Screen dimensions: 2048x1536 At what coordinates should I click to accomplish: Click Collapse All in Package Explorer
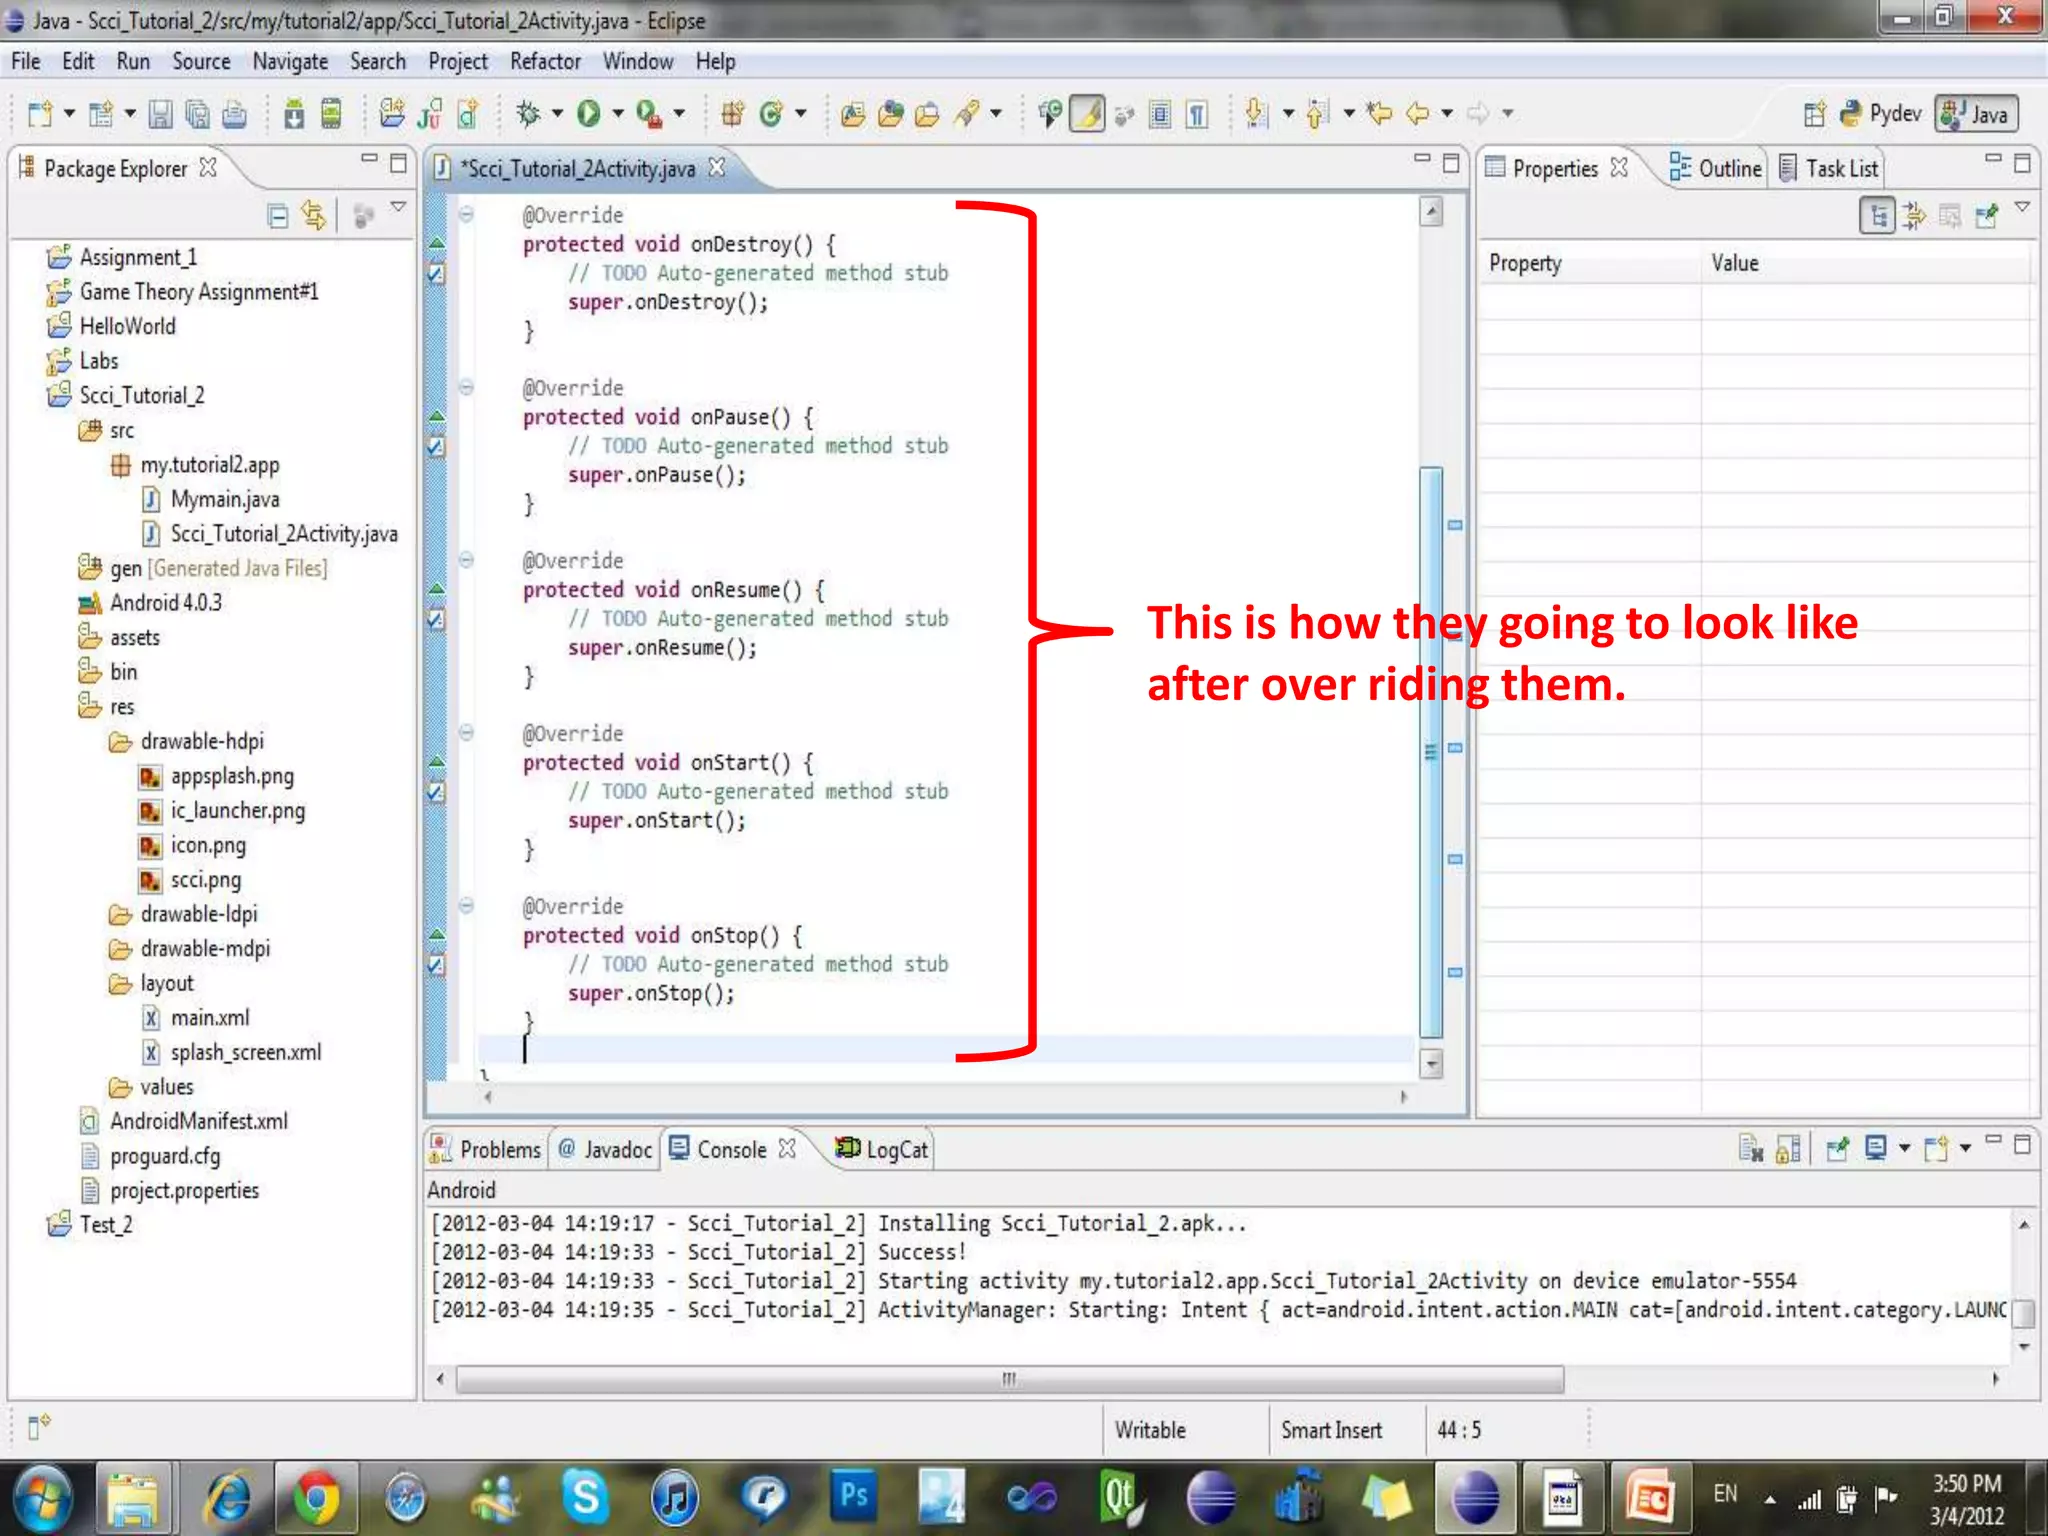coord(278,216)
